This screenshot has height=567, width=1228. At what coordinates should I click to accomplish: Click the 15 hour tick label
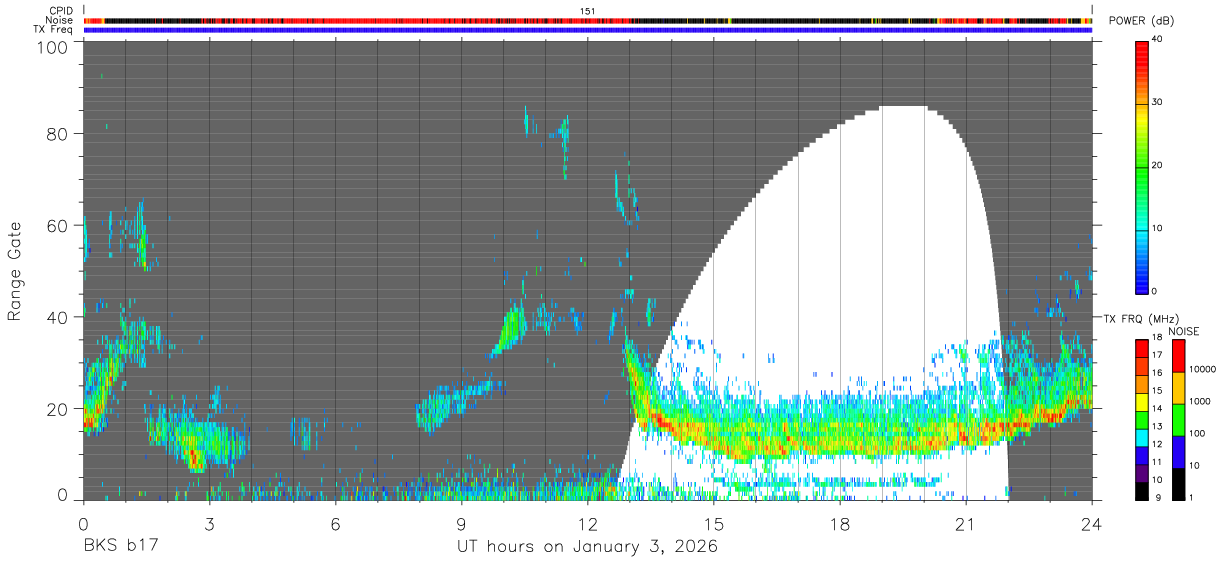[714, 523]
